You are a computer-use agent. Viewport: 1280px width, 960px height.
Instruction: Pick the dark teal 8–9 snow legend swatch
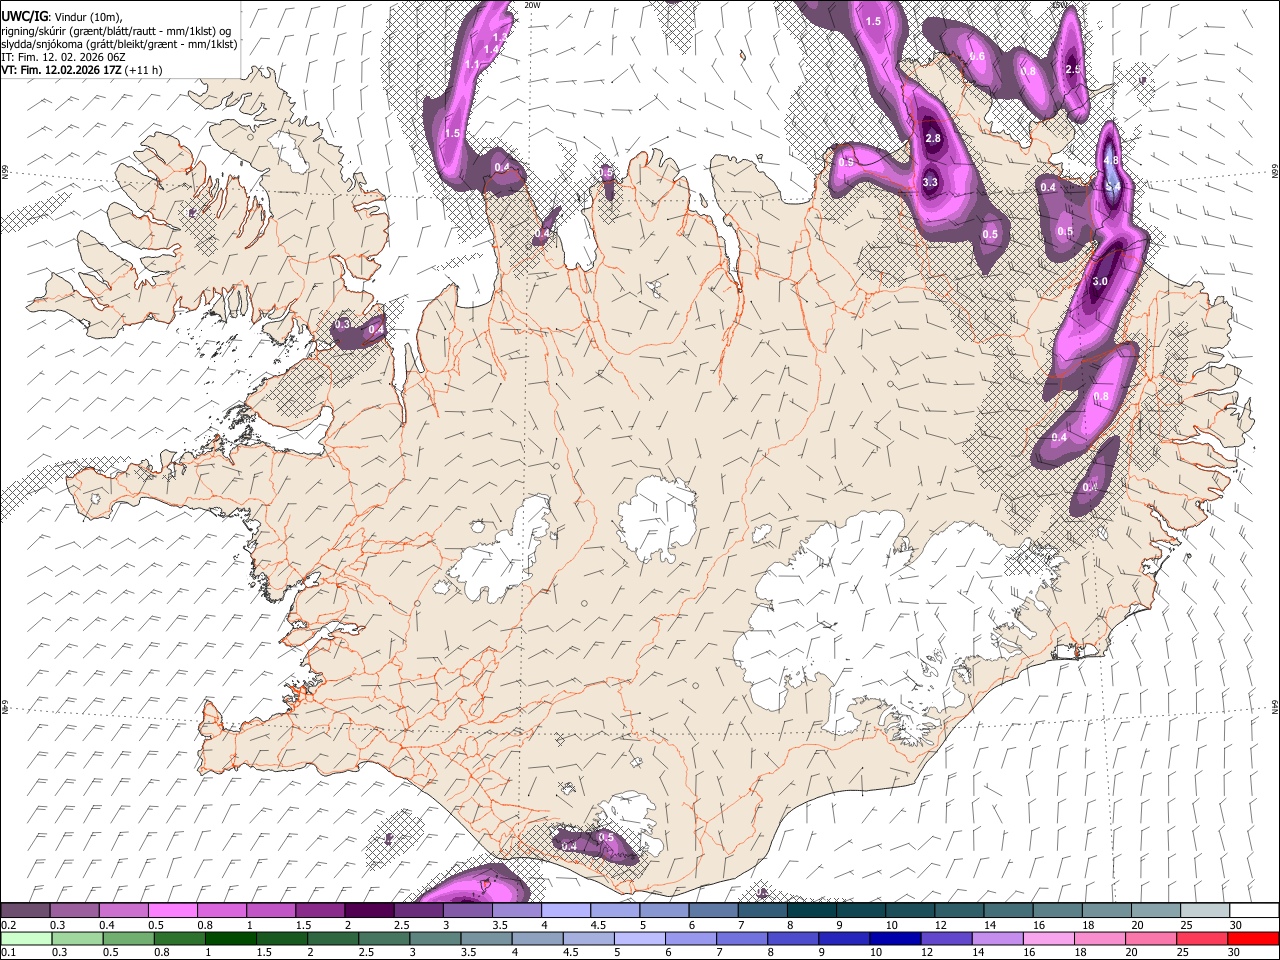811,911
